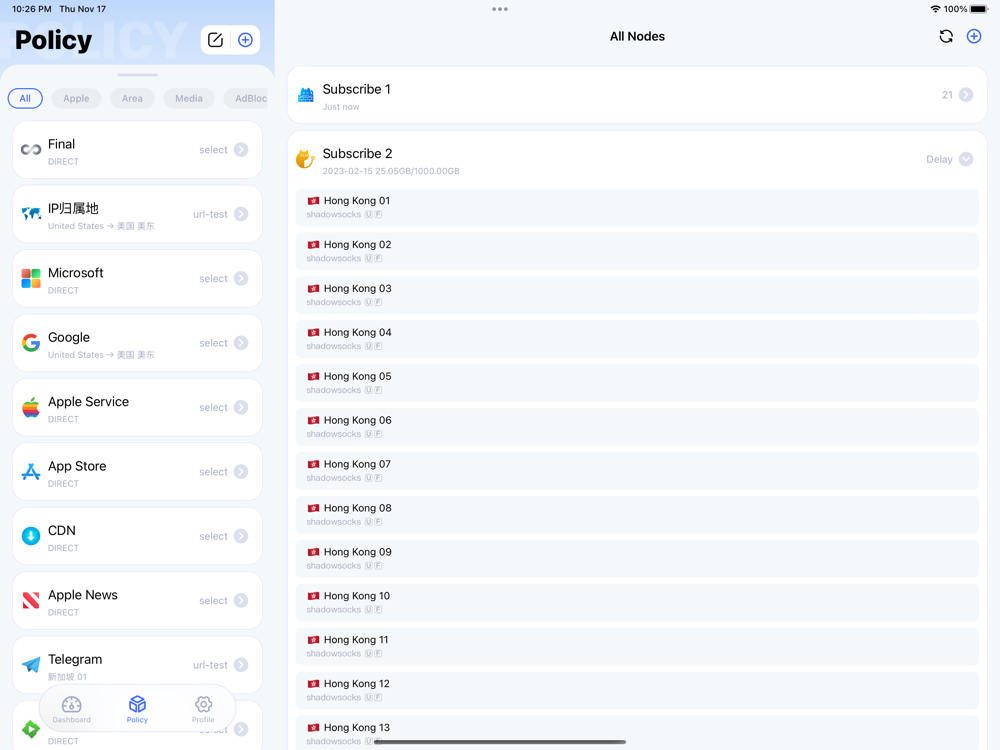The image size is (1000, 750).
Task: Click the Subscribe 2 usage info text
Action: tap(391, 171)
